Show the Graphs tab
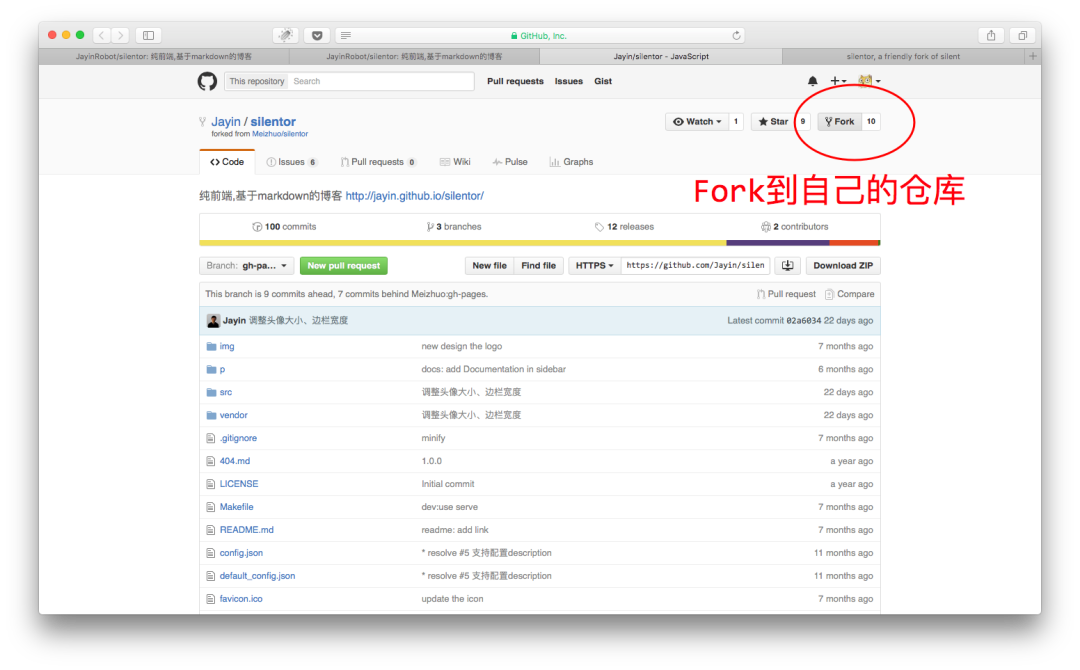1080x670 pixels. pos(571,162)
